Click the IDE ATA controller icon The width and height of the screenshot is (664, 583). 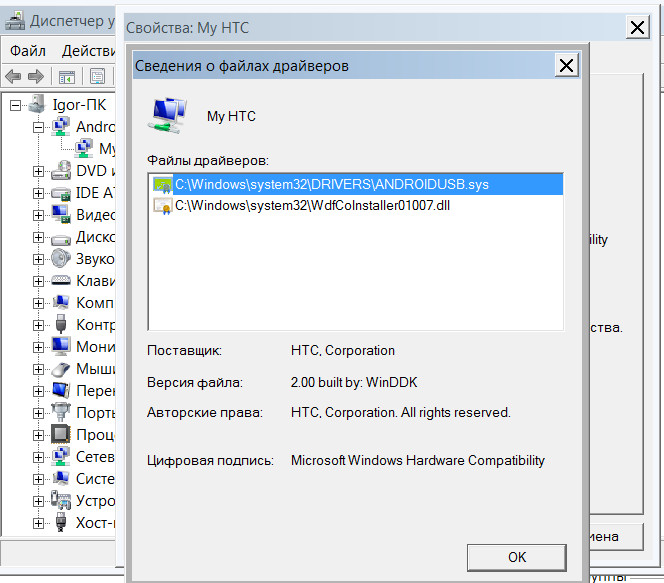61,193
